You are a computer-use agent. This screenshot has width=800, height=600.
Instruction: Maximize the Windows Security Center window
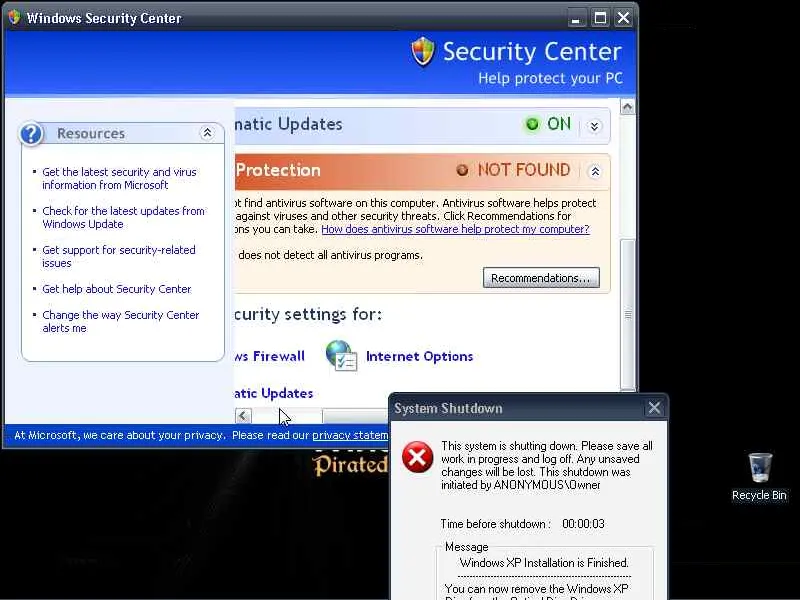tap(601, 18)
